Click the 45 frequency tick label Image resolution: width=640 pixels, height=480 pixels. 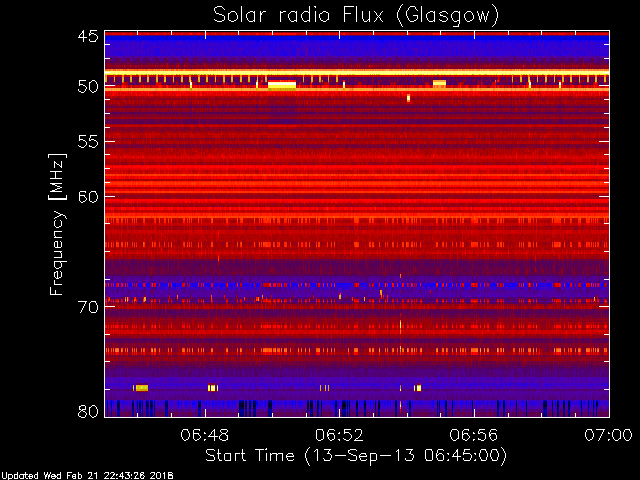tap(88, 37)
